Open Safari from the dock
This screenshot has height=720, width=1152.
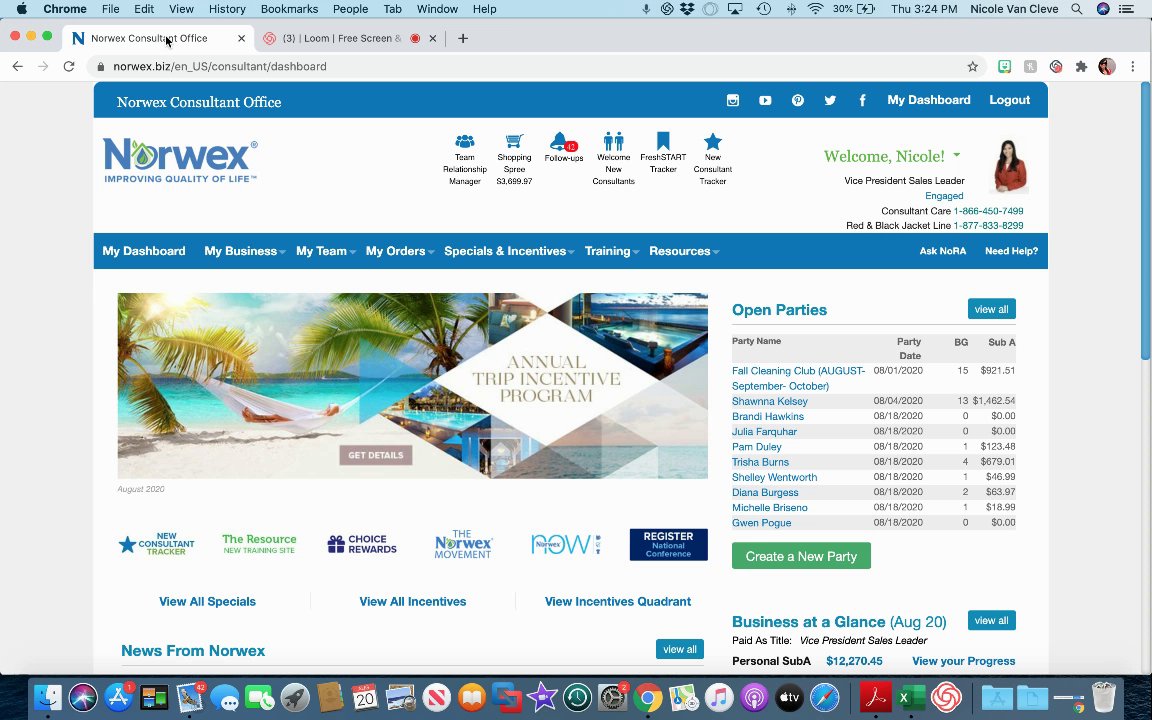pos(824,697)
